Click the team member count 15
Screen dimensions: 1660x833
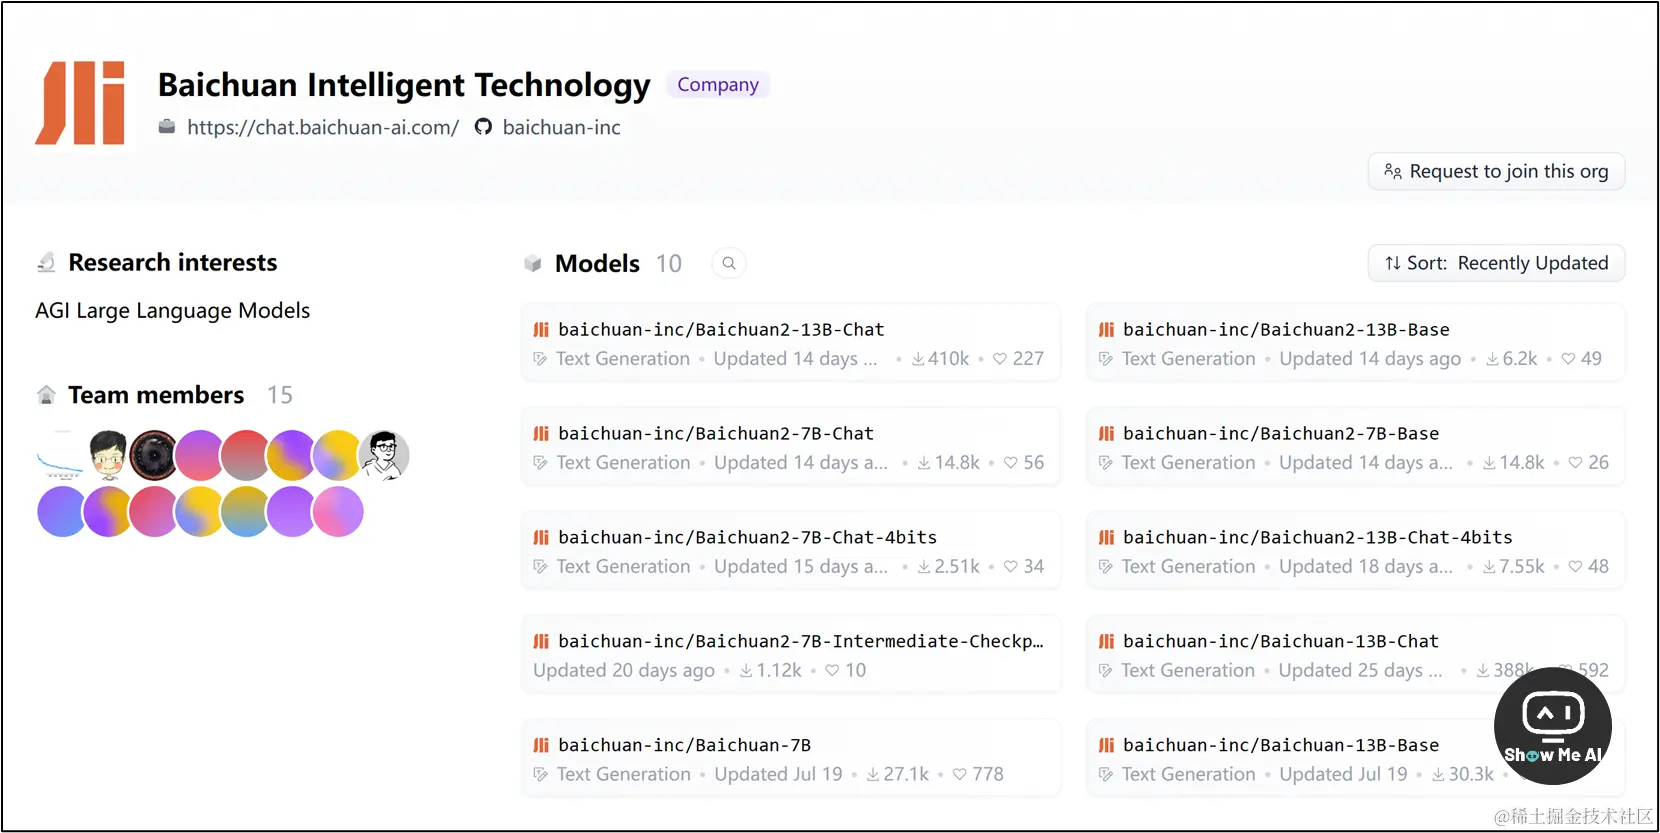tap(280, 395)
